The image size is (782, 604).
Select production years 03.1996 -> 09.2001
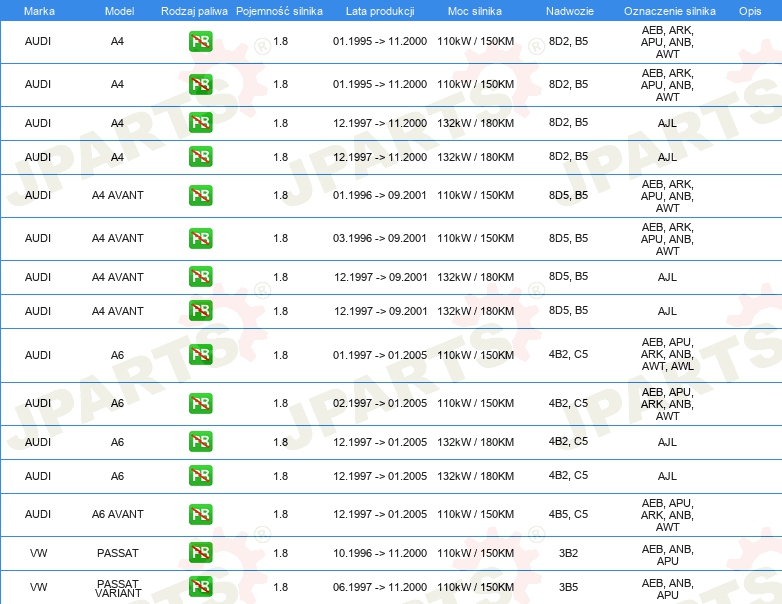tap(380, 238)
